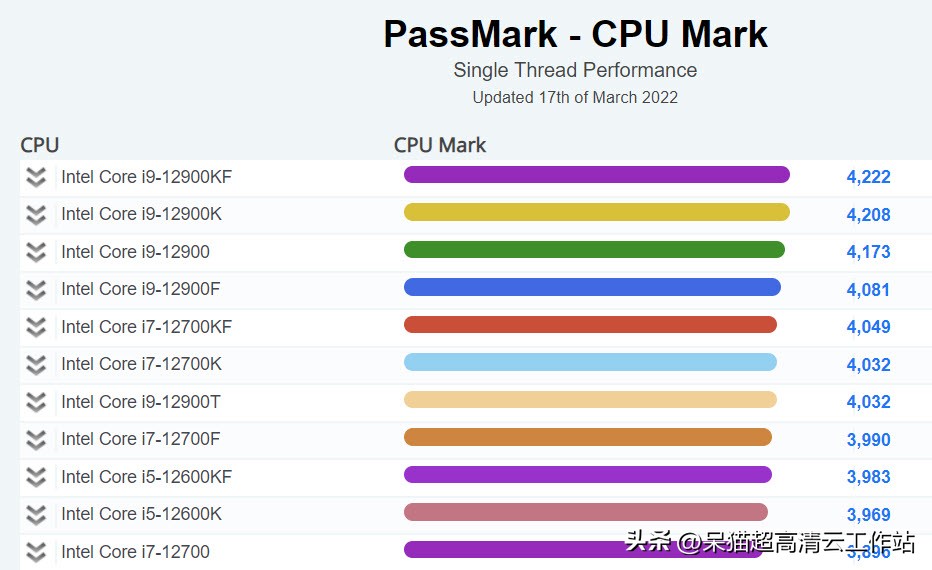Viewport: 932px width, 570px height.
Task: Click the chevron beside Intel Core i5-12600K
Action: 36,514
